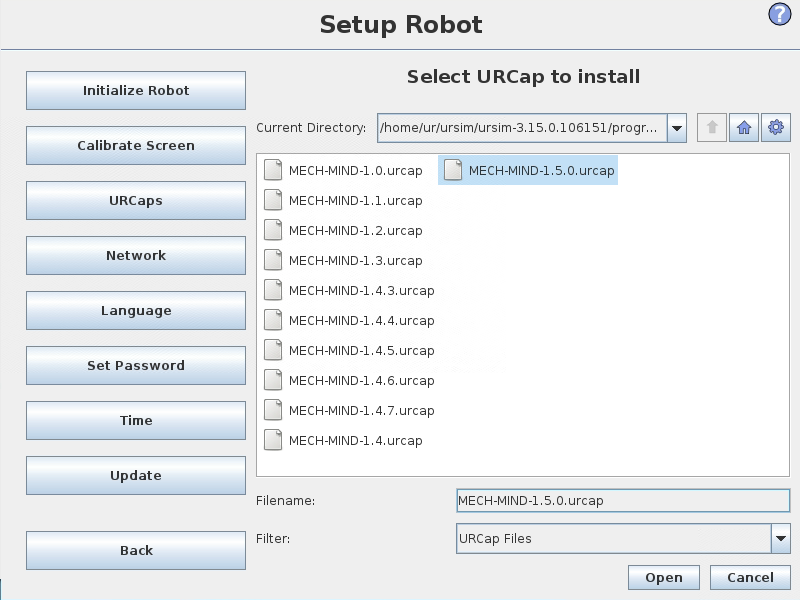Click the MECH-MIND-1.4.7.urcap file icon
The width and height of the screenshot is (800, 600).
[x=273, y=411]
